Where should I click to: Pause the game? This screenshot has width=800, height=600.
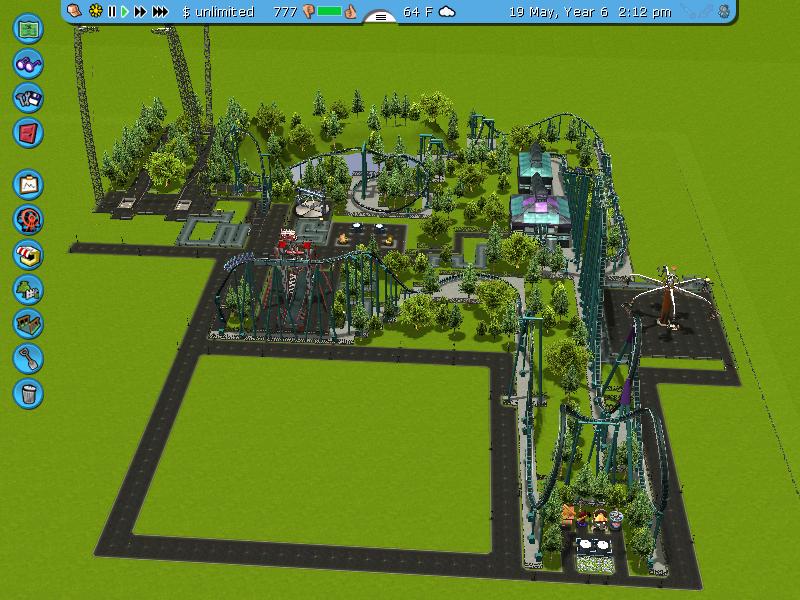[112, 11]
